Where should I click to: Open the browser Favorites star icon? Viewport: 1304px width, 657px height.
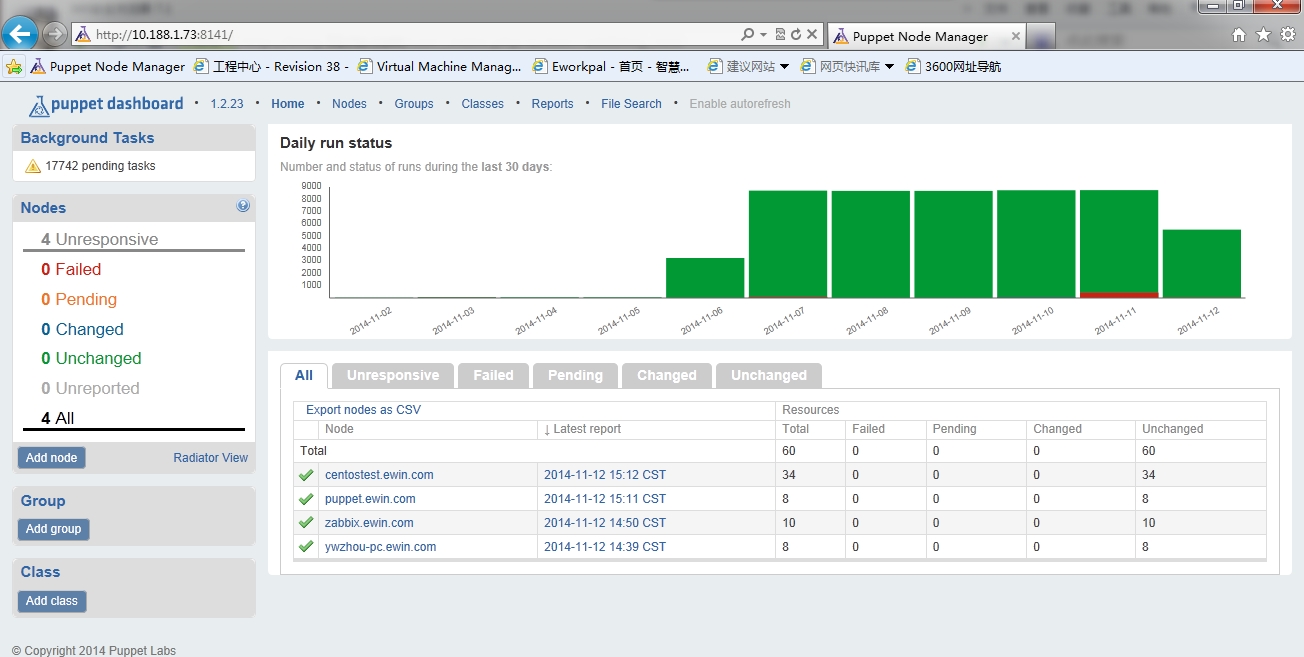coord(1263,35)
